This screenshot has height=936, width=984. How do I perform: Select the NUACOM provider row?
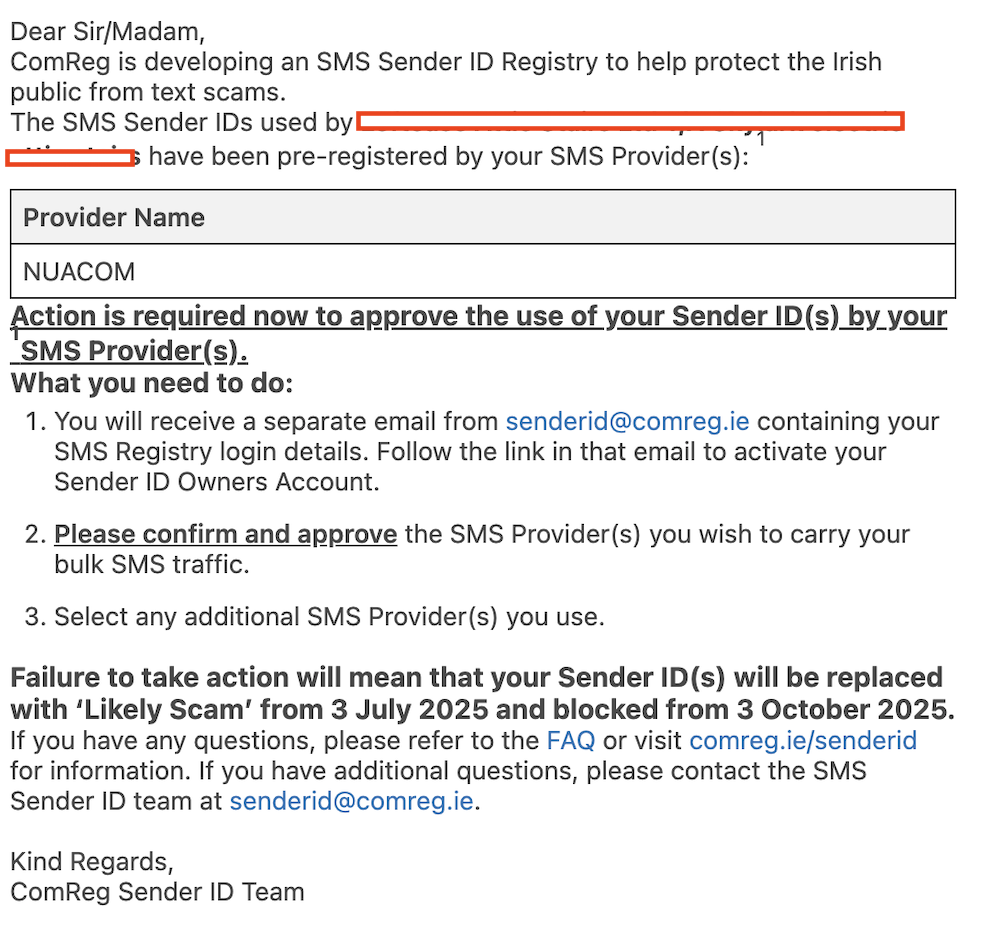point(483,271)
